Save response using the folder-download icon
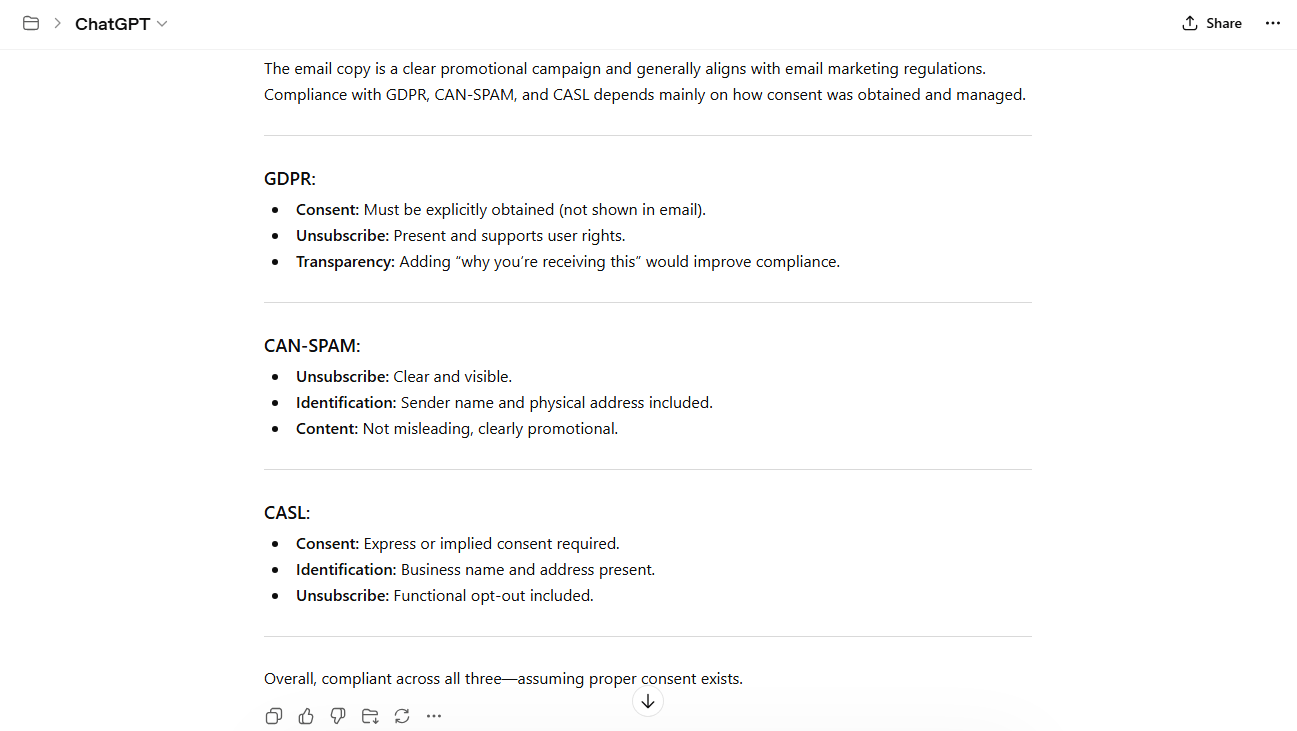The image size is (1297, 731). 370,716
